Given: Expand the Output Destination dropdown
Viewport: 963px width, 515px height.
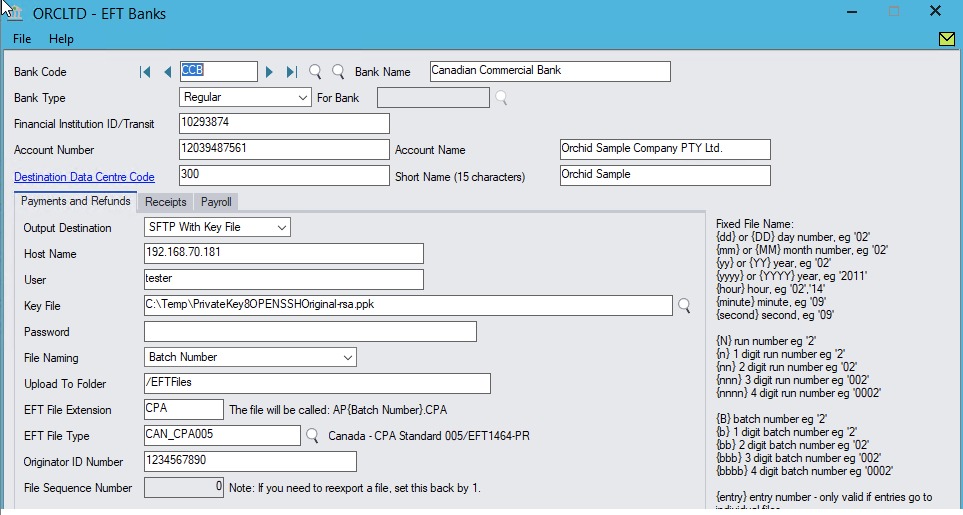Looking at the screenshot, I should click(x=282, y=227).
